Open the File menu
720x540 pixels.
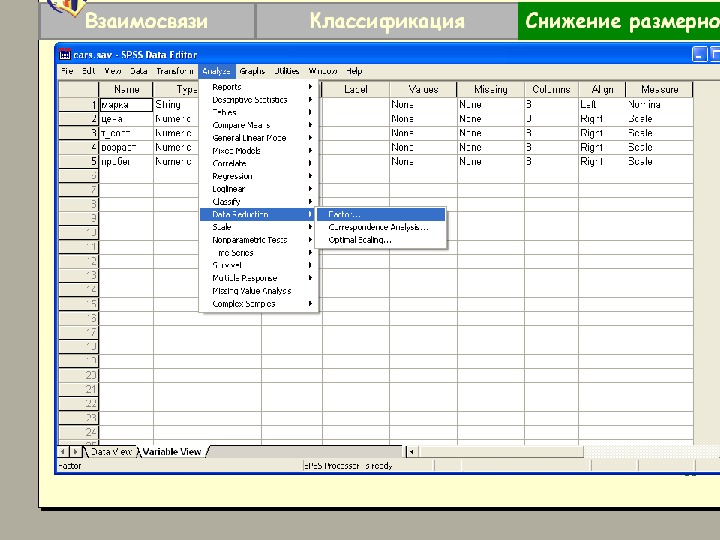(67, 71)
